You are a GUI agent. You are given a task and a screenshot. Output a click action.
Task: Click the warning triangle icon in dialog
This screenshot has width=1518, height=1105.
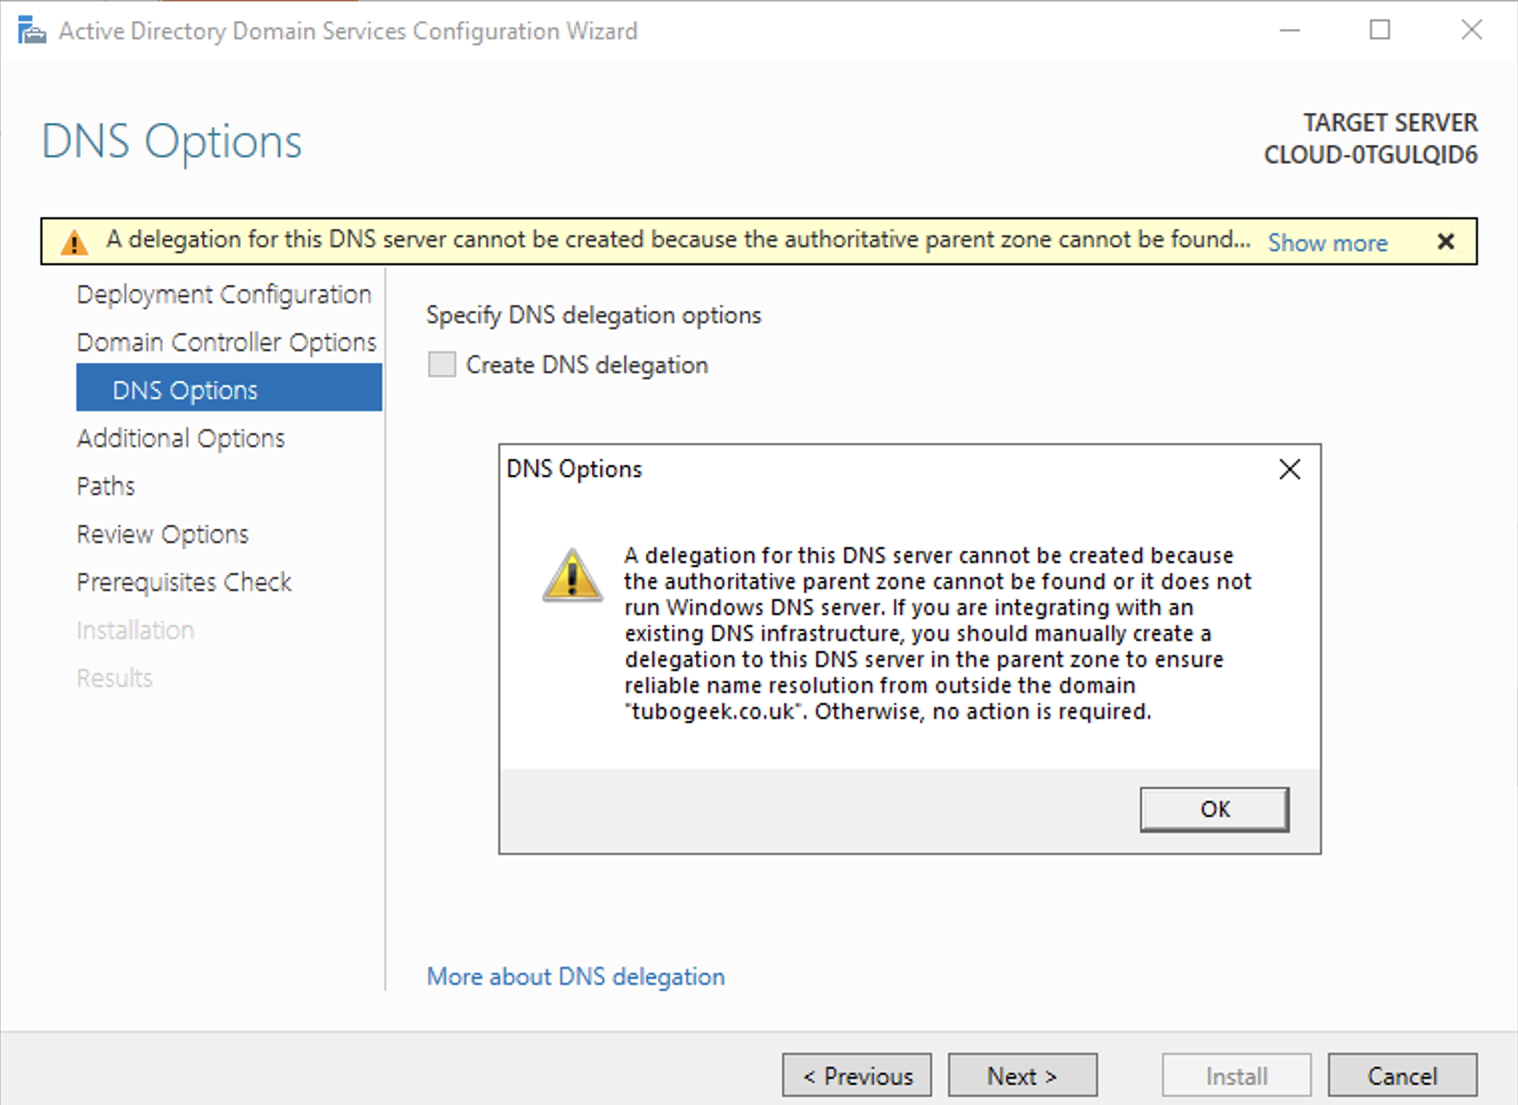tap(572, 575)
